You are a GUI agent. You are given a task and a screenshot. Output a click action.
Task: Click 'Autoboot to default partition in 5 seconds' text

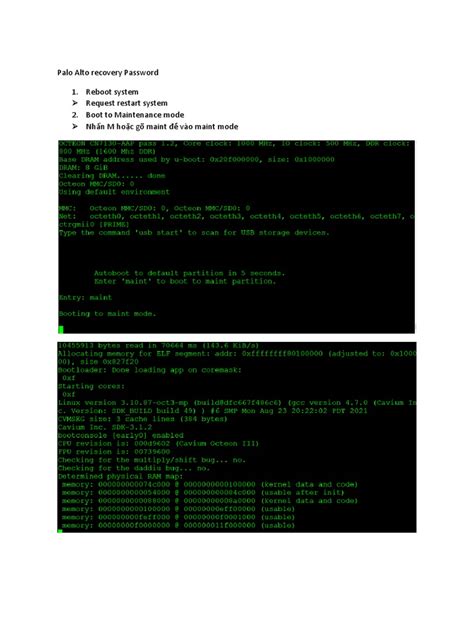[x=189, y=273]
